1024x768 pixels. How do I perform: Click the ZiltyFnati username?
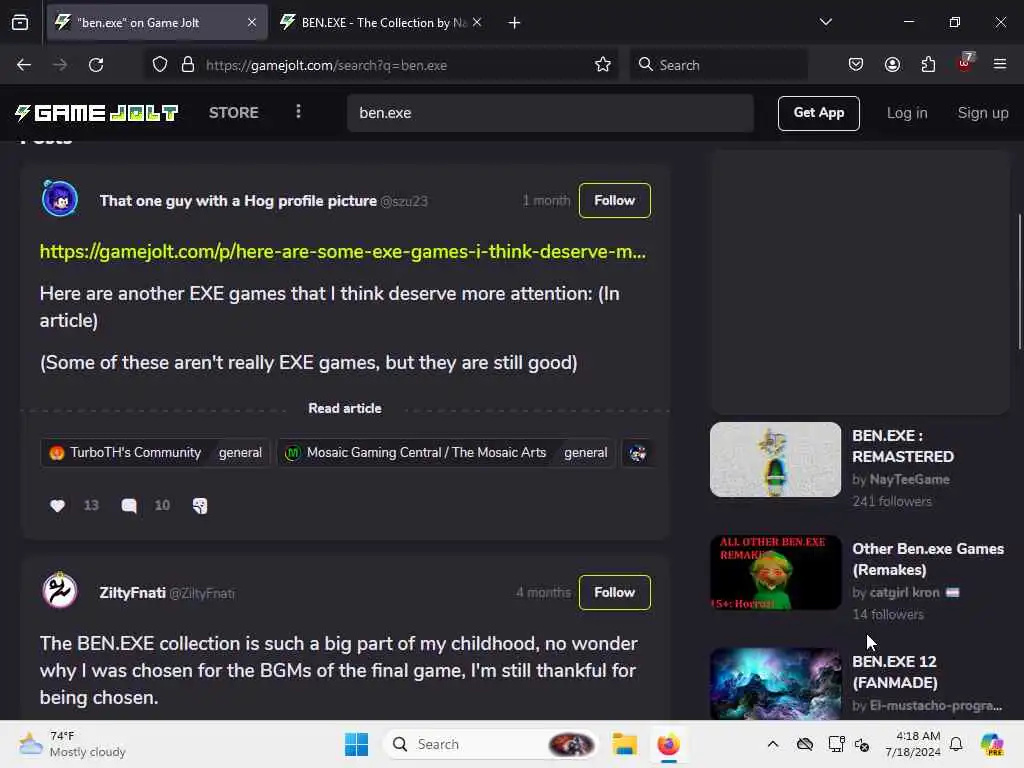132,593
